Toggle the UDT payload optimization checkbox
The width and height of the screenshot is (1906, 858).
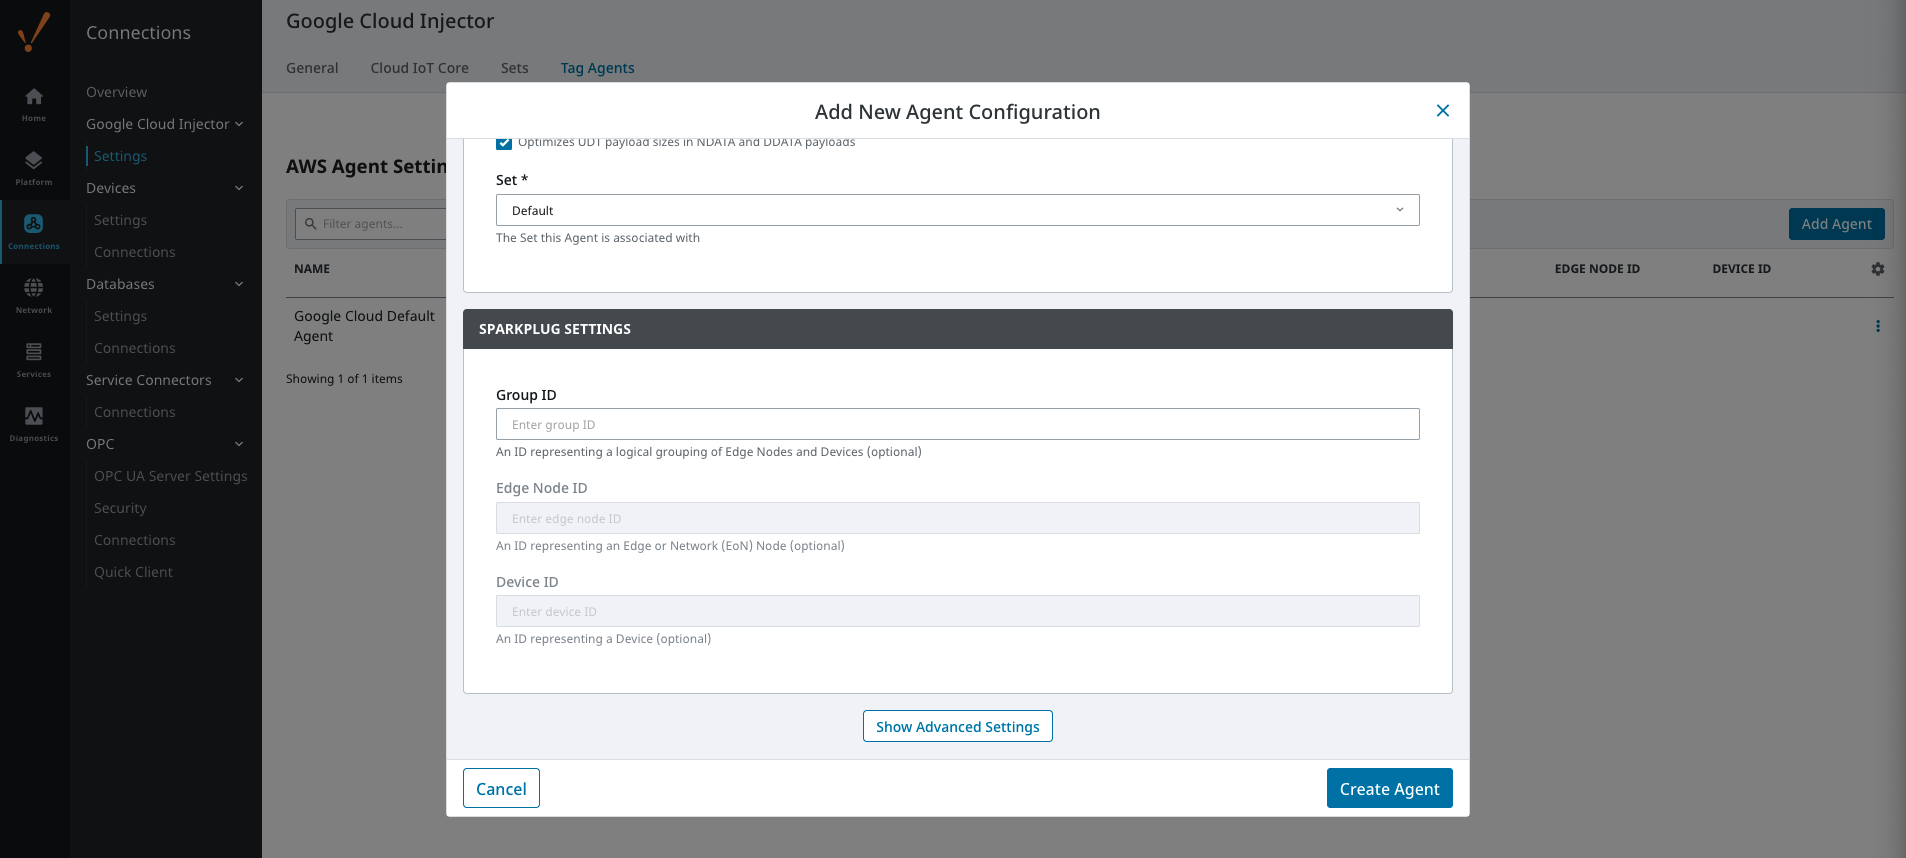tap(504, 143)
